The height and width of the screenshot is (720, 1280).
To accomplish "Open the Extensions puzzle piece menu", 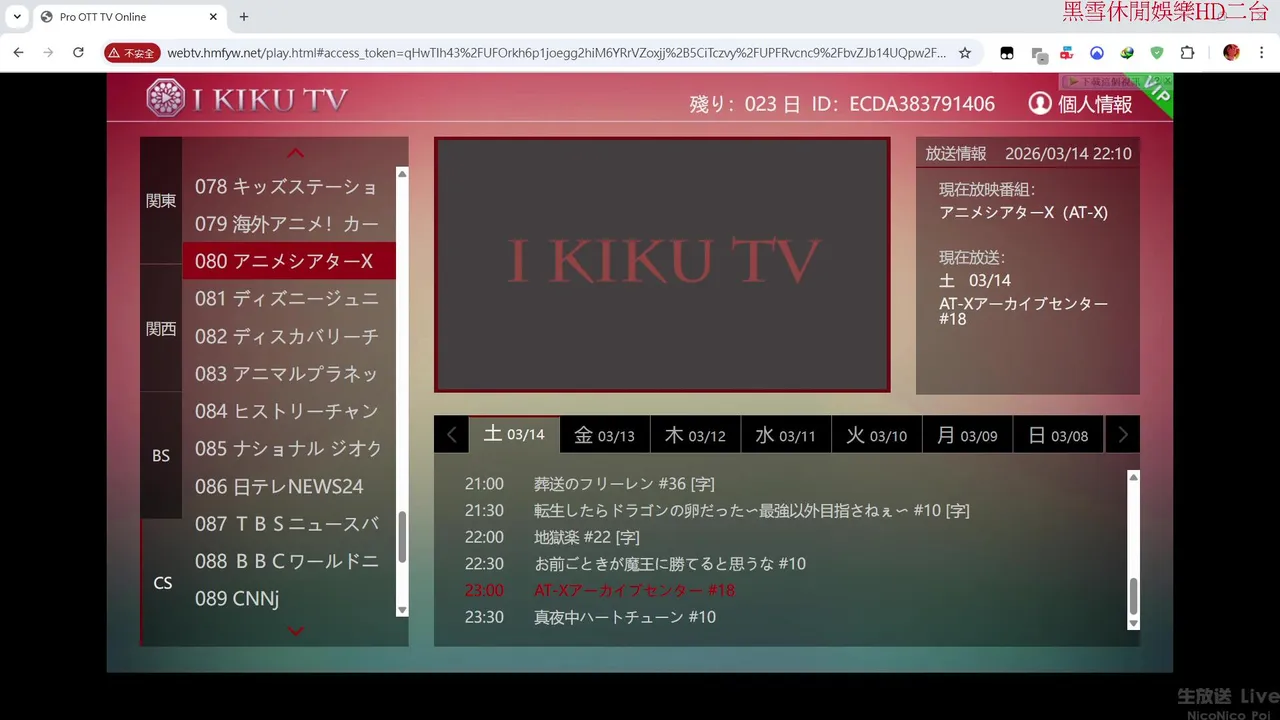I will 1187,53.
